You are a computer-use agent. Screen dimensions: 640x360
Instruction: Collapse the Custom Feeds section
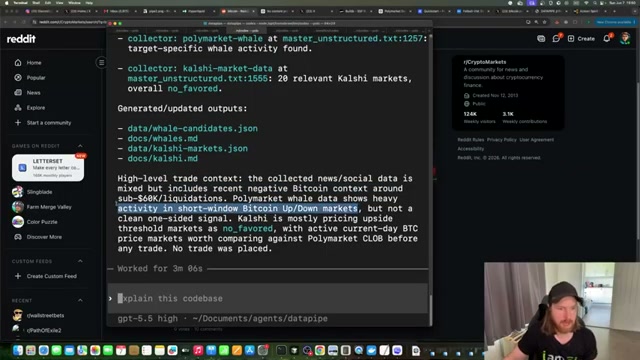(80, 261)
